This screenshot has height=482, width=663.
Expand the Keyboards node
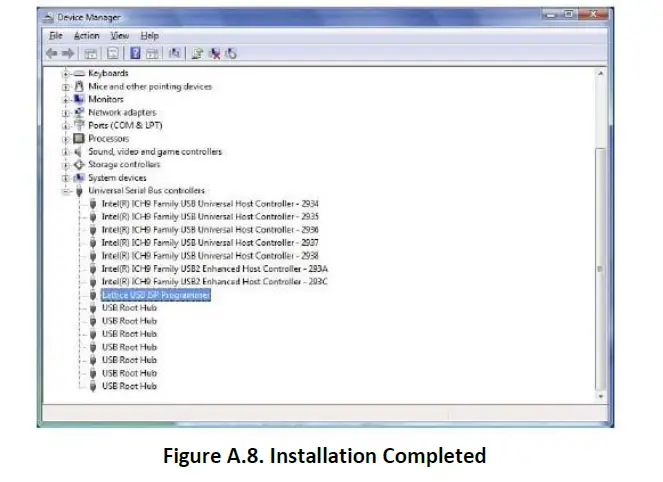click(x=65, y=74)
